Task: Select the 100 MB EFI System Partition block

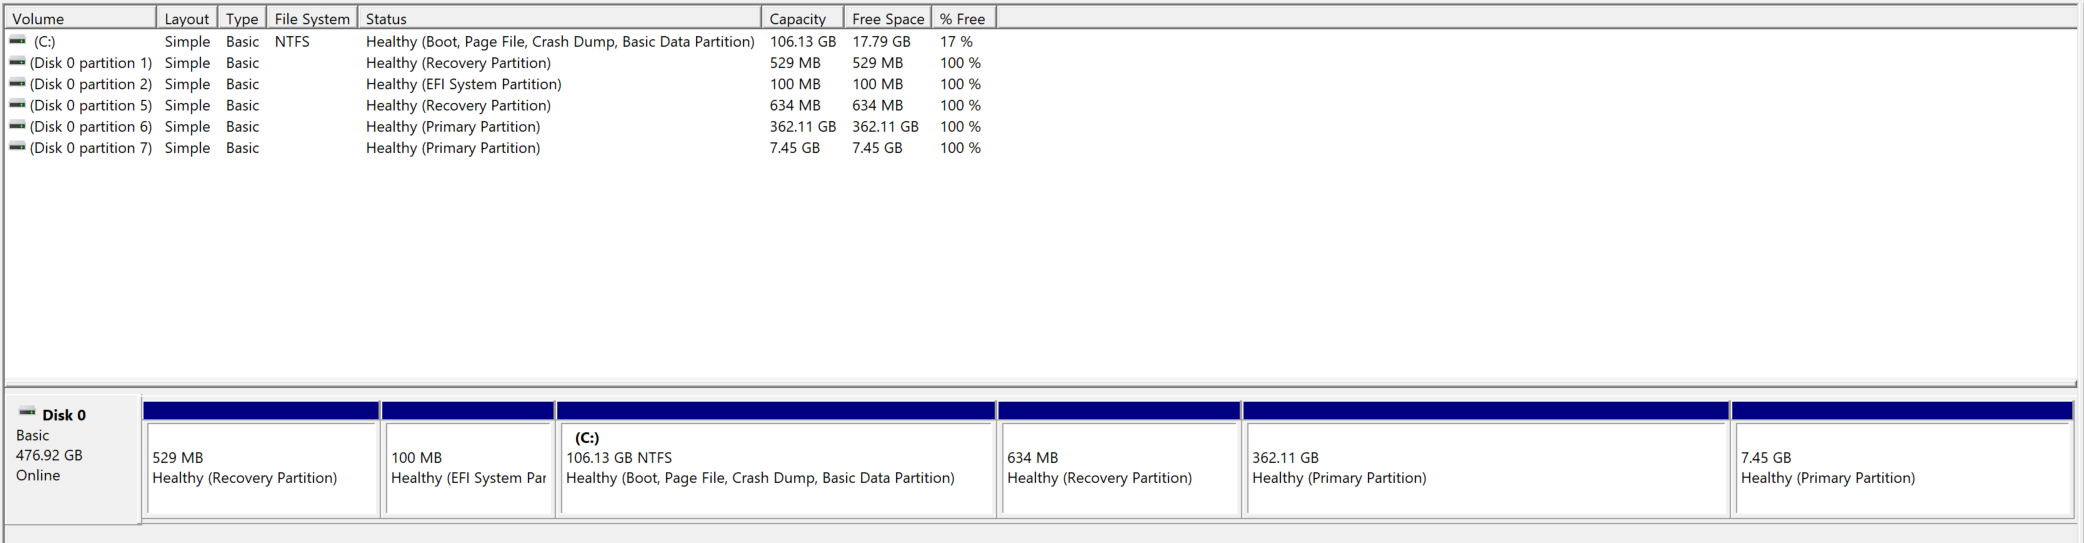Action: 468,459
